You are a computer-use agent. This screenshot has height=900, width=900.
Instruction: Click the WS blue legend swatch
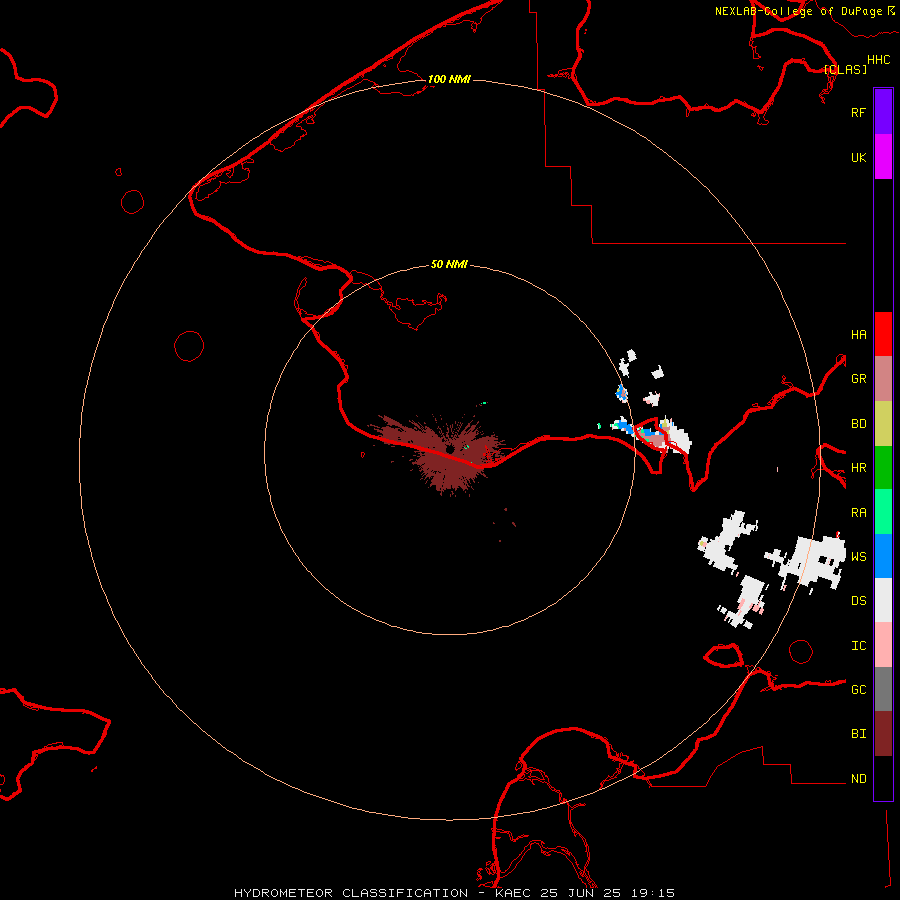click(883, 556)
